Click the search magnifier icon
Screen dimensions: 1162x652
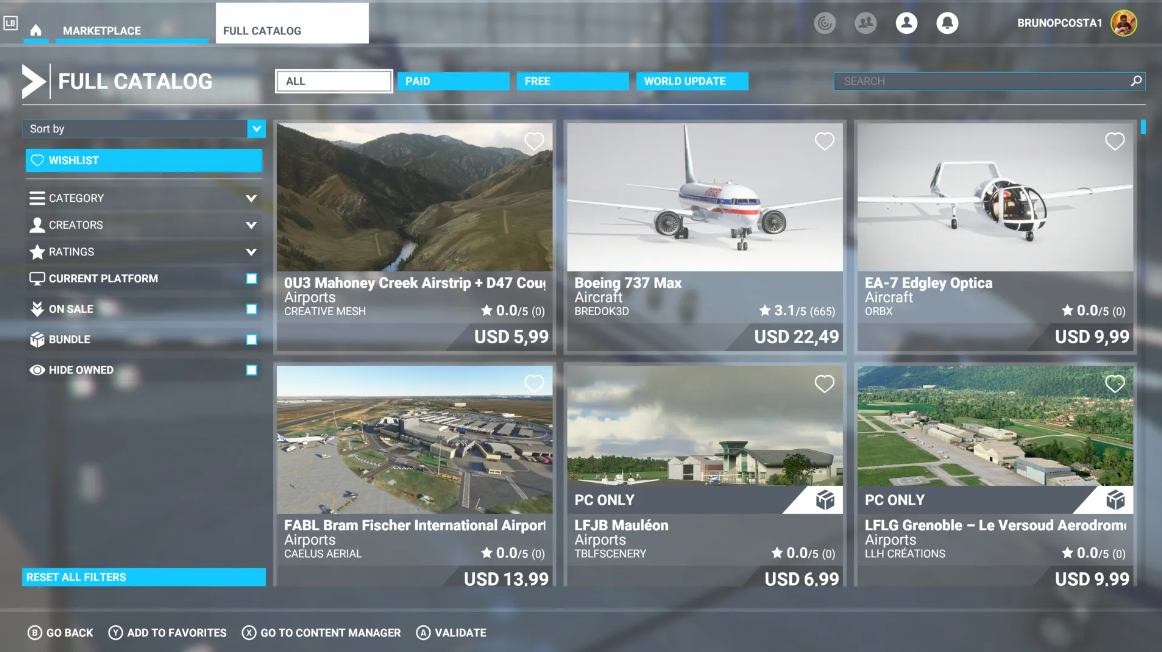[1136, 81]
